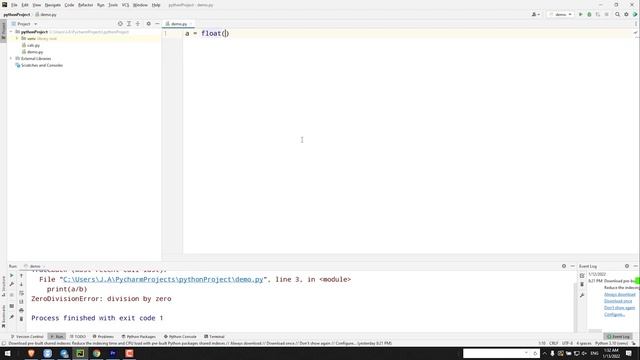Select calc.py in the Project tree
The width and height of the screenshot is (640, 360).
[33, 45]
